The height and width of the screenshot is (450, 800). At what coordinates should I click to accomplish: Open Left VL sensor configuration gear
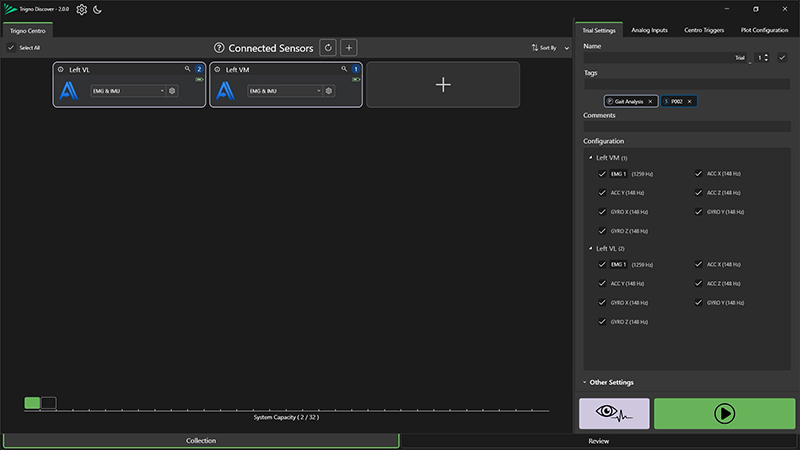click(172, 91)
